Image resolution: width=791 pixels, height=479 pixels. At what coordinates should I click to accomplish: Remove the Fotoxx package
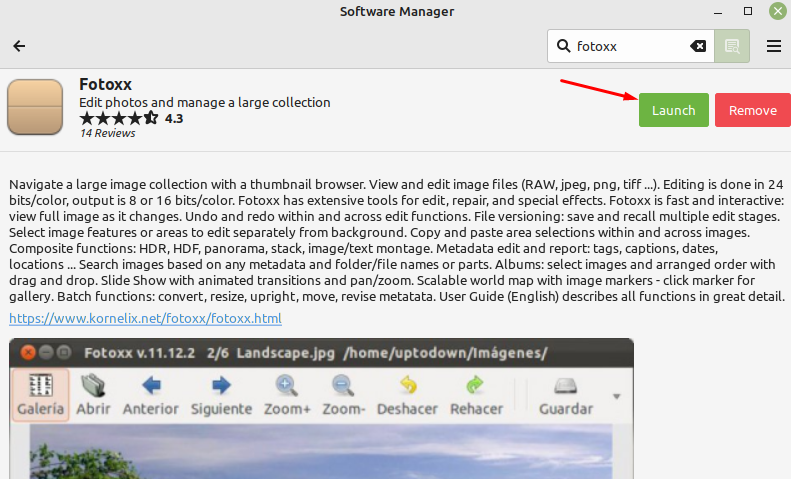[753, 110]
